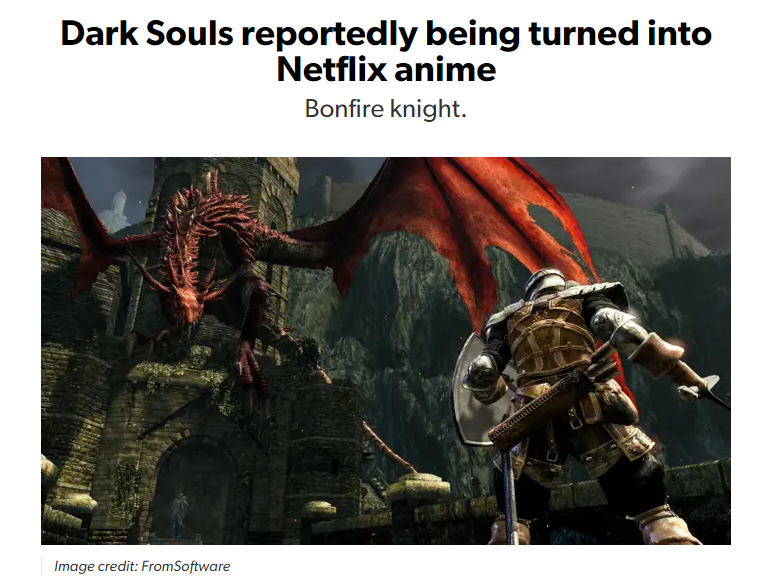Click the knight's helmet

547,285
